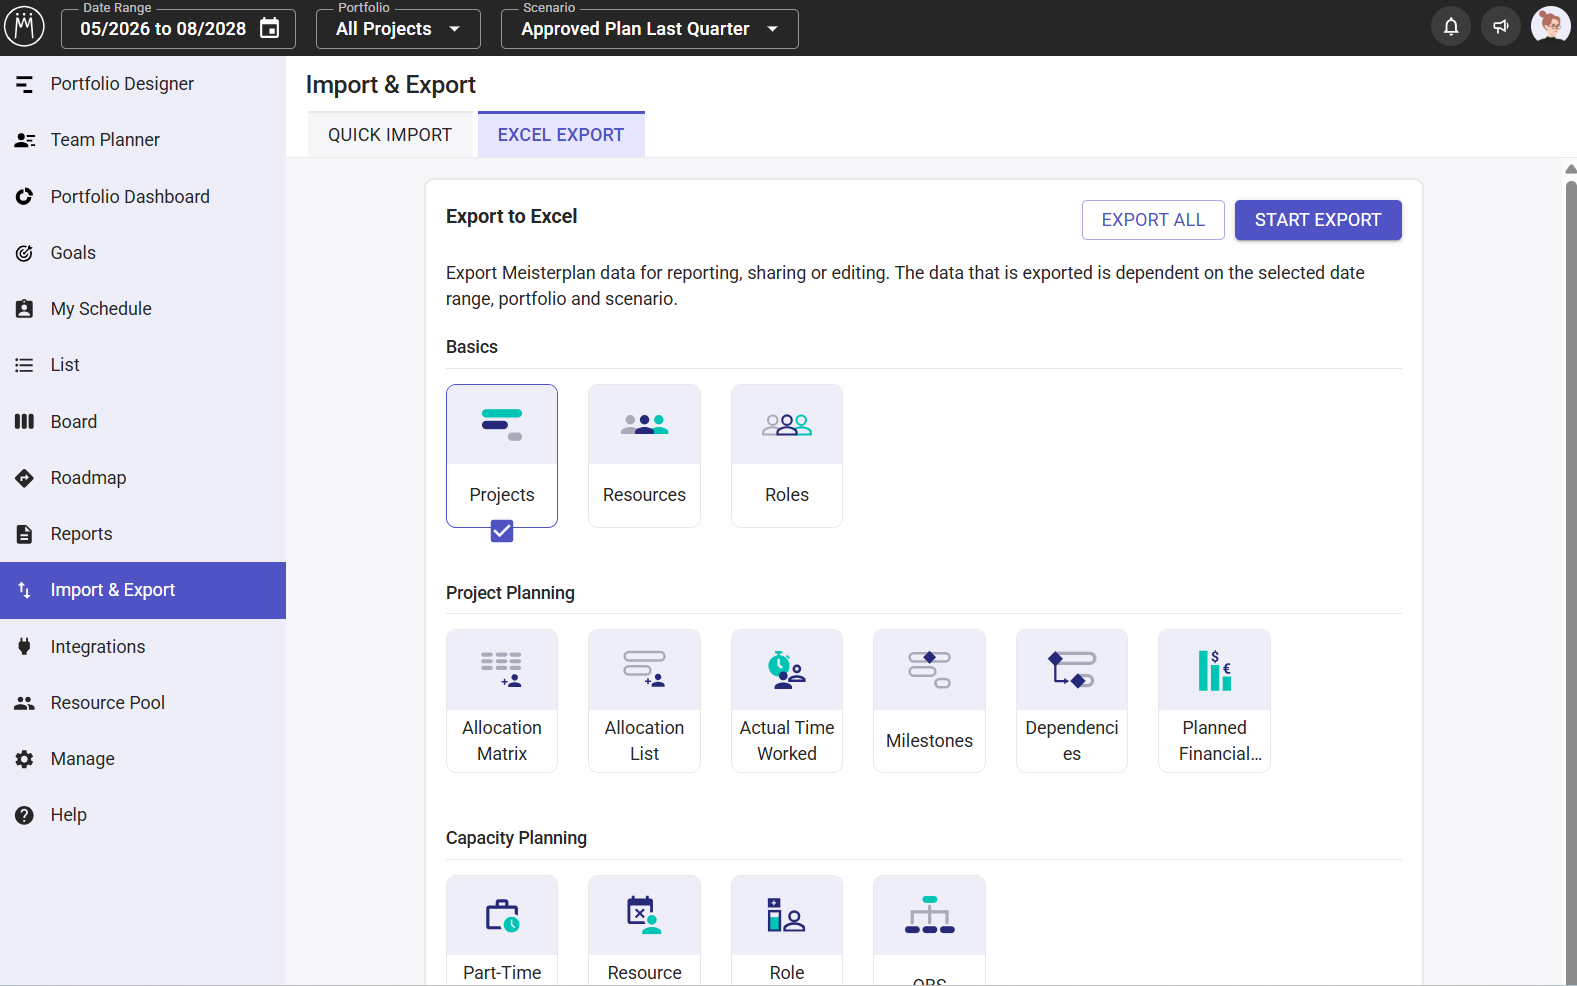Open the date range calendar picker icon
The image size is (1577, 986).
270,28
